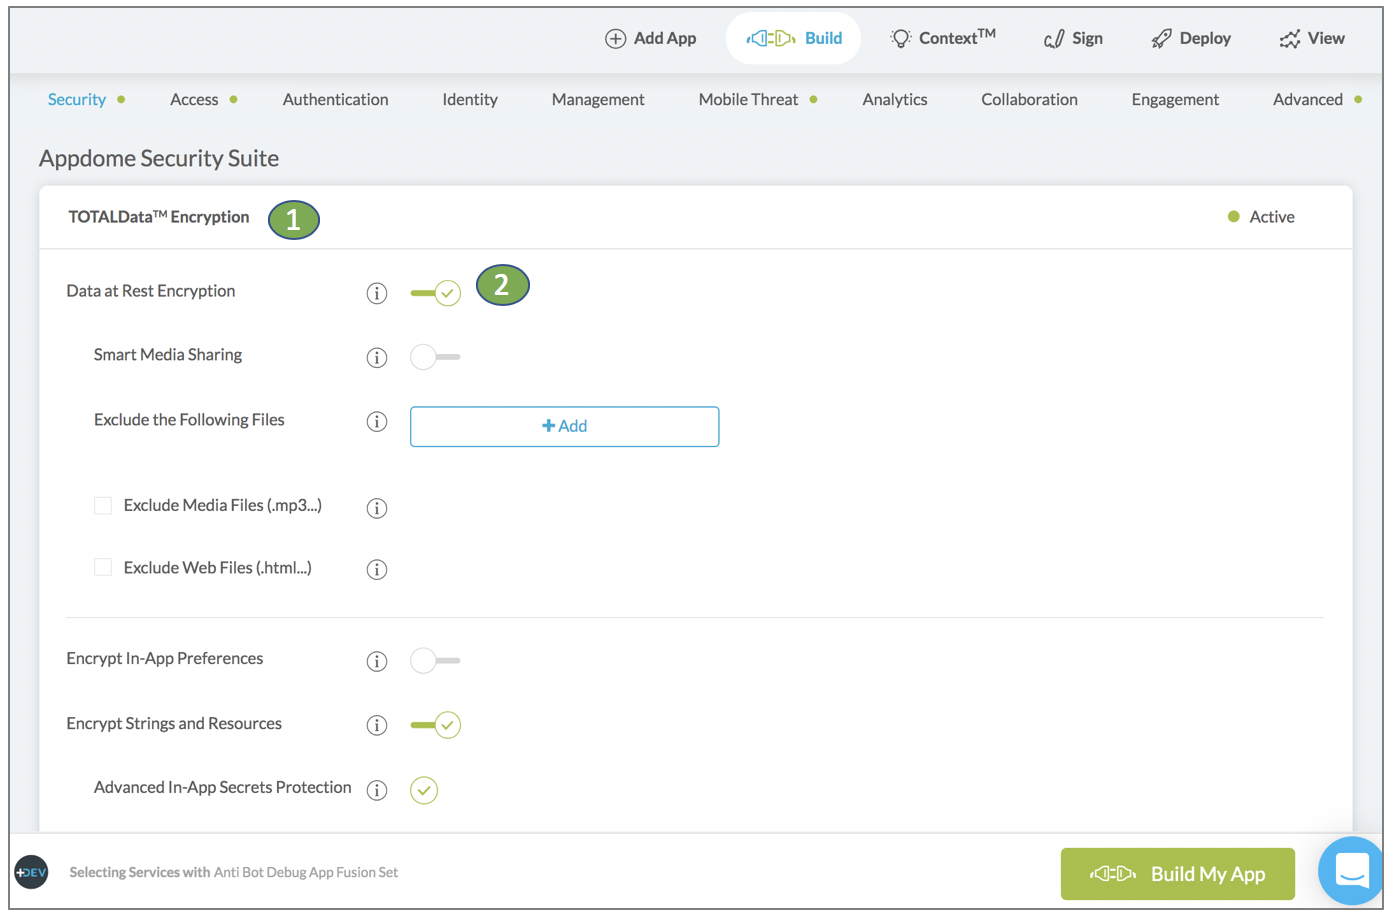Show info for Encrypt Strings and Resources

pos(376,725)
